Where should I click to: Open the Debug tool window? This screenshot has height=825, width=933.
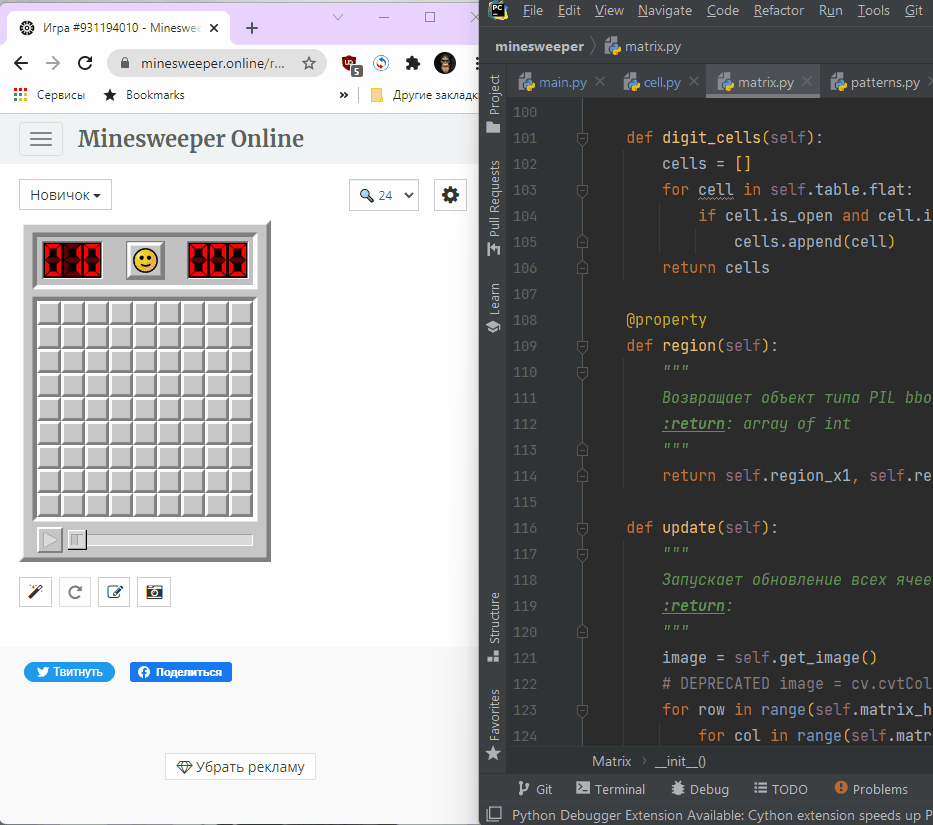pyautogui.click(x=700, y=789)
